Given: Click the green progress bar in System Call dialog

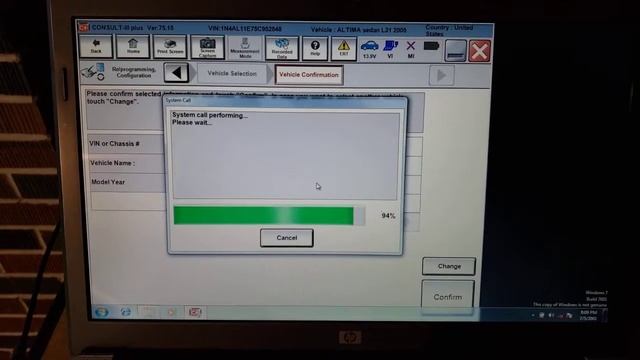Looking at the screenshot, I should coord(269,216).
